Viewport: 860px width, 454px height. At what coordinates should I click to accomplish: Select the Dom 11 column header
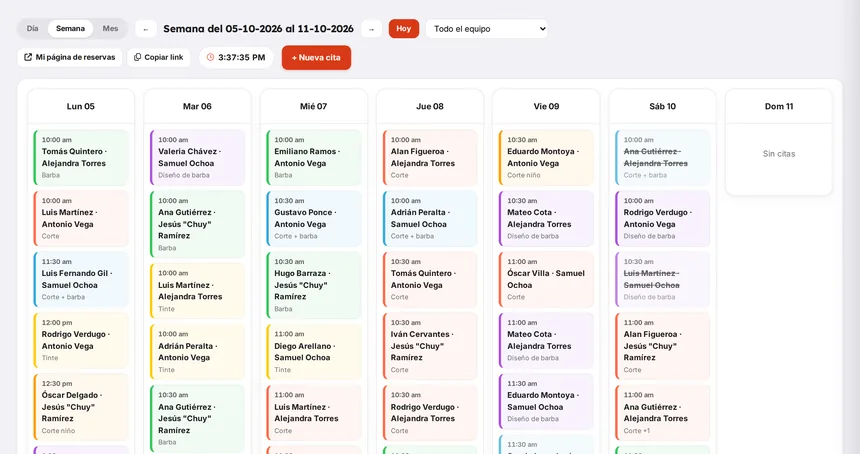pos(779,106)
